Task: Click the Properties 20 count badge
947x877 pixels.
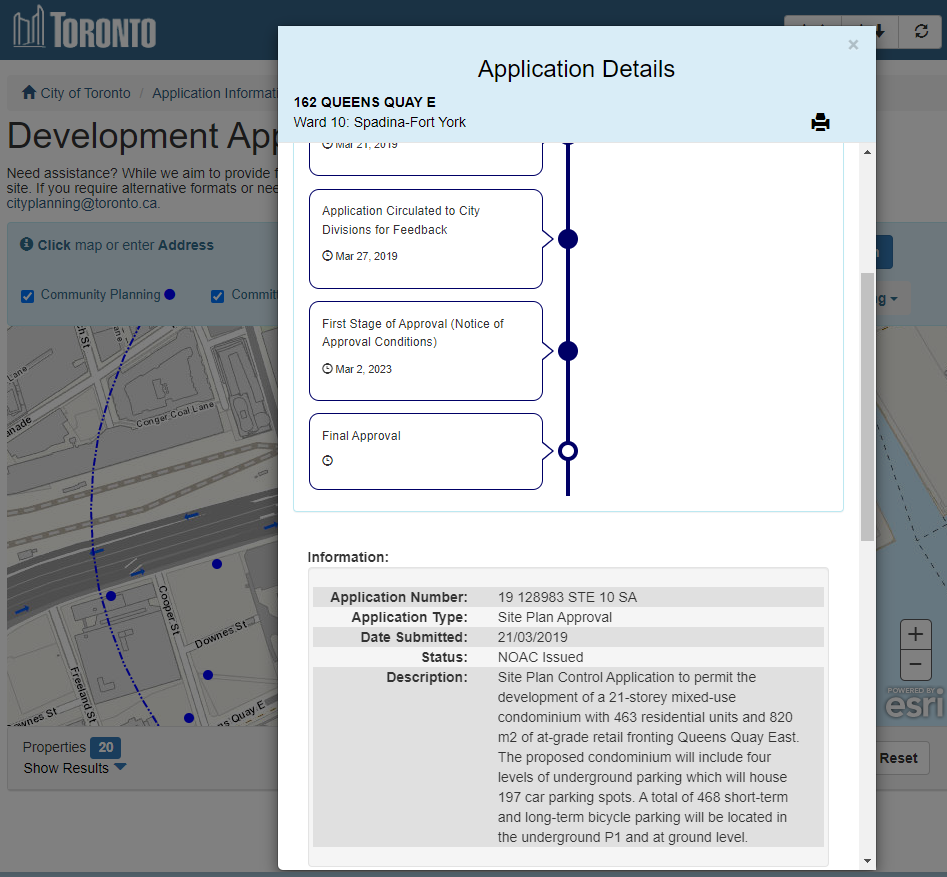Action: click(105, 747)
